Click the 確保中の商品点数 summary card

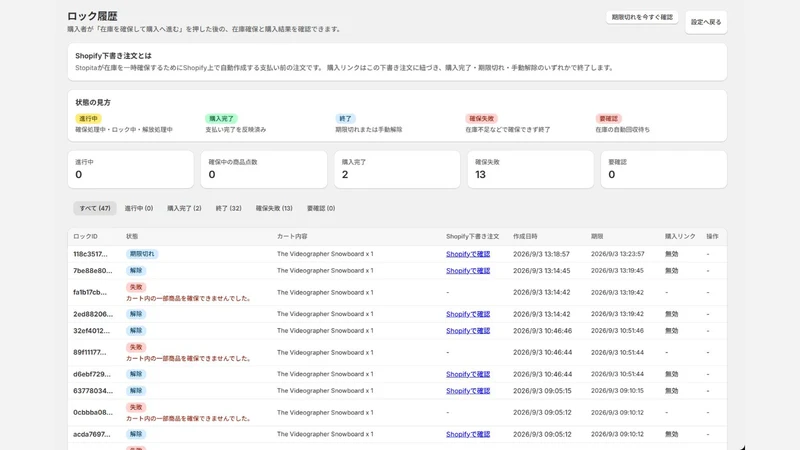click(264, 169)
